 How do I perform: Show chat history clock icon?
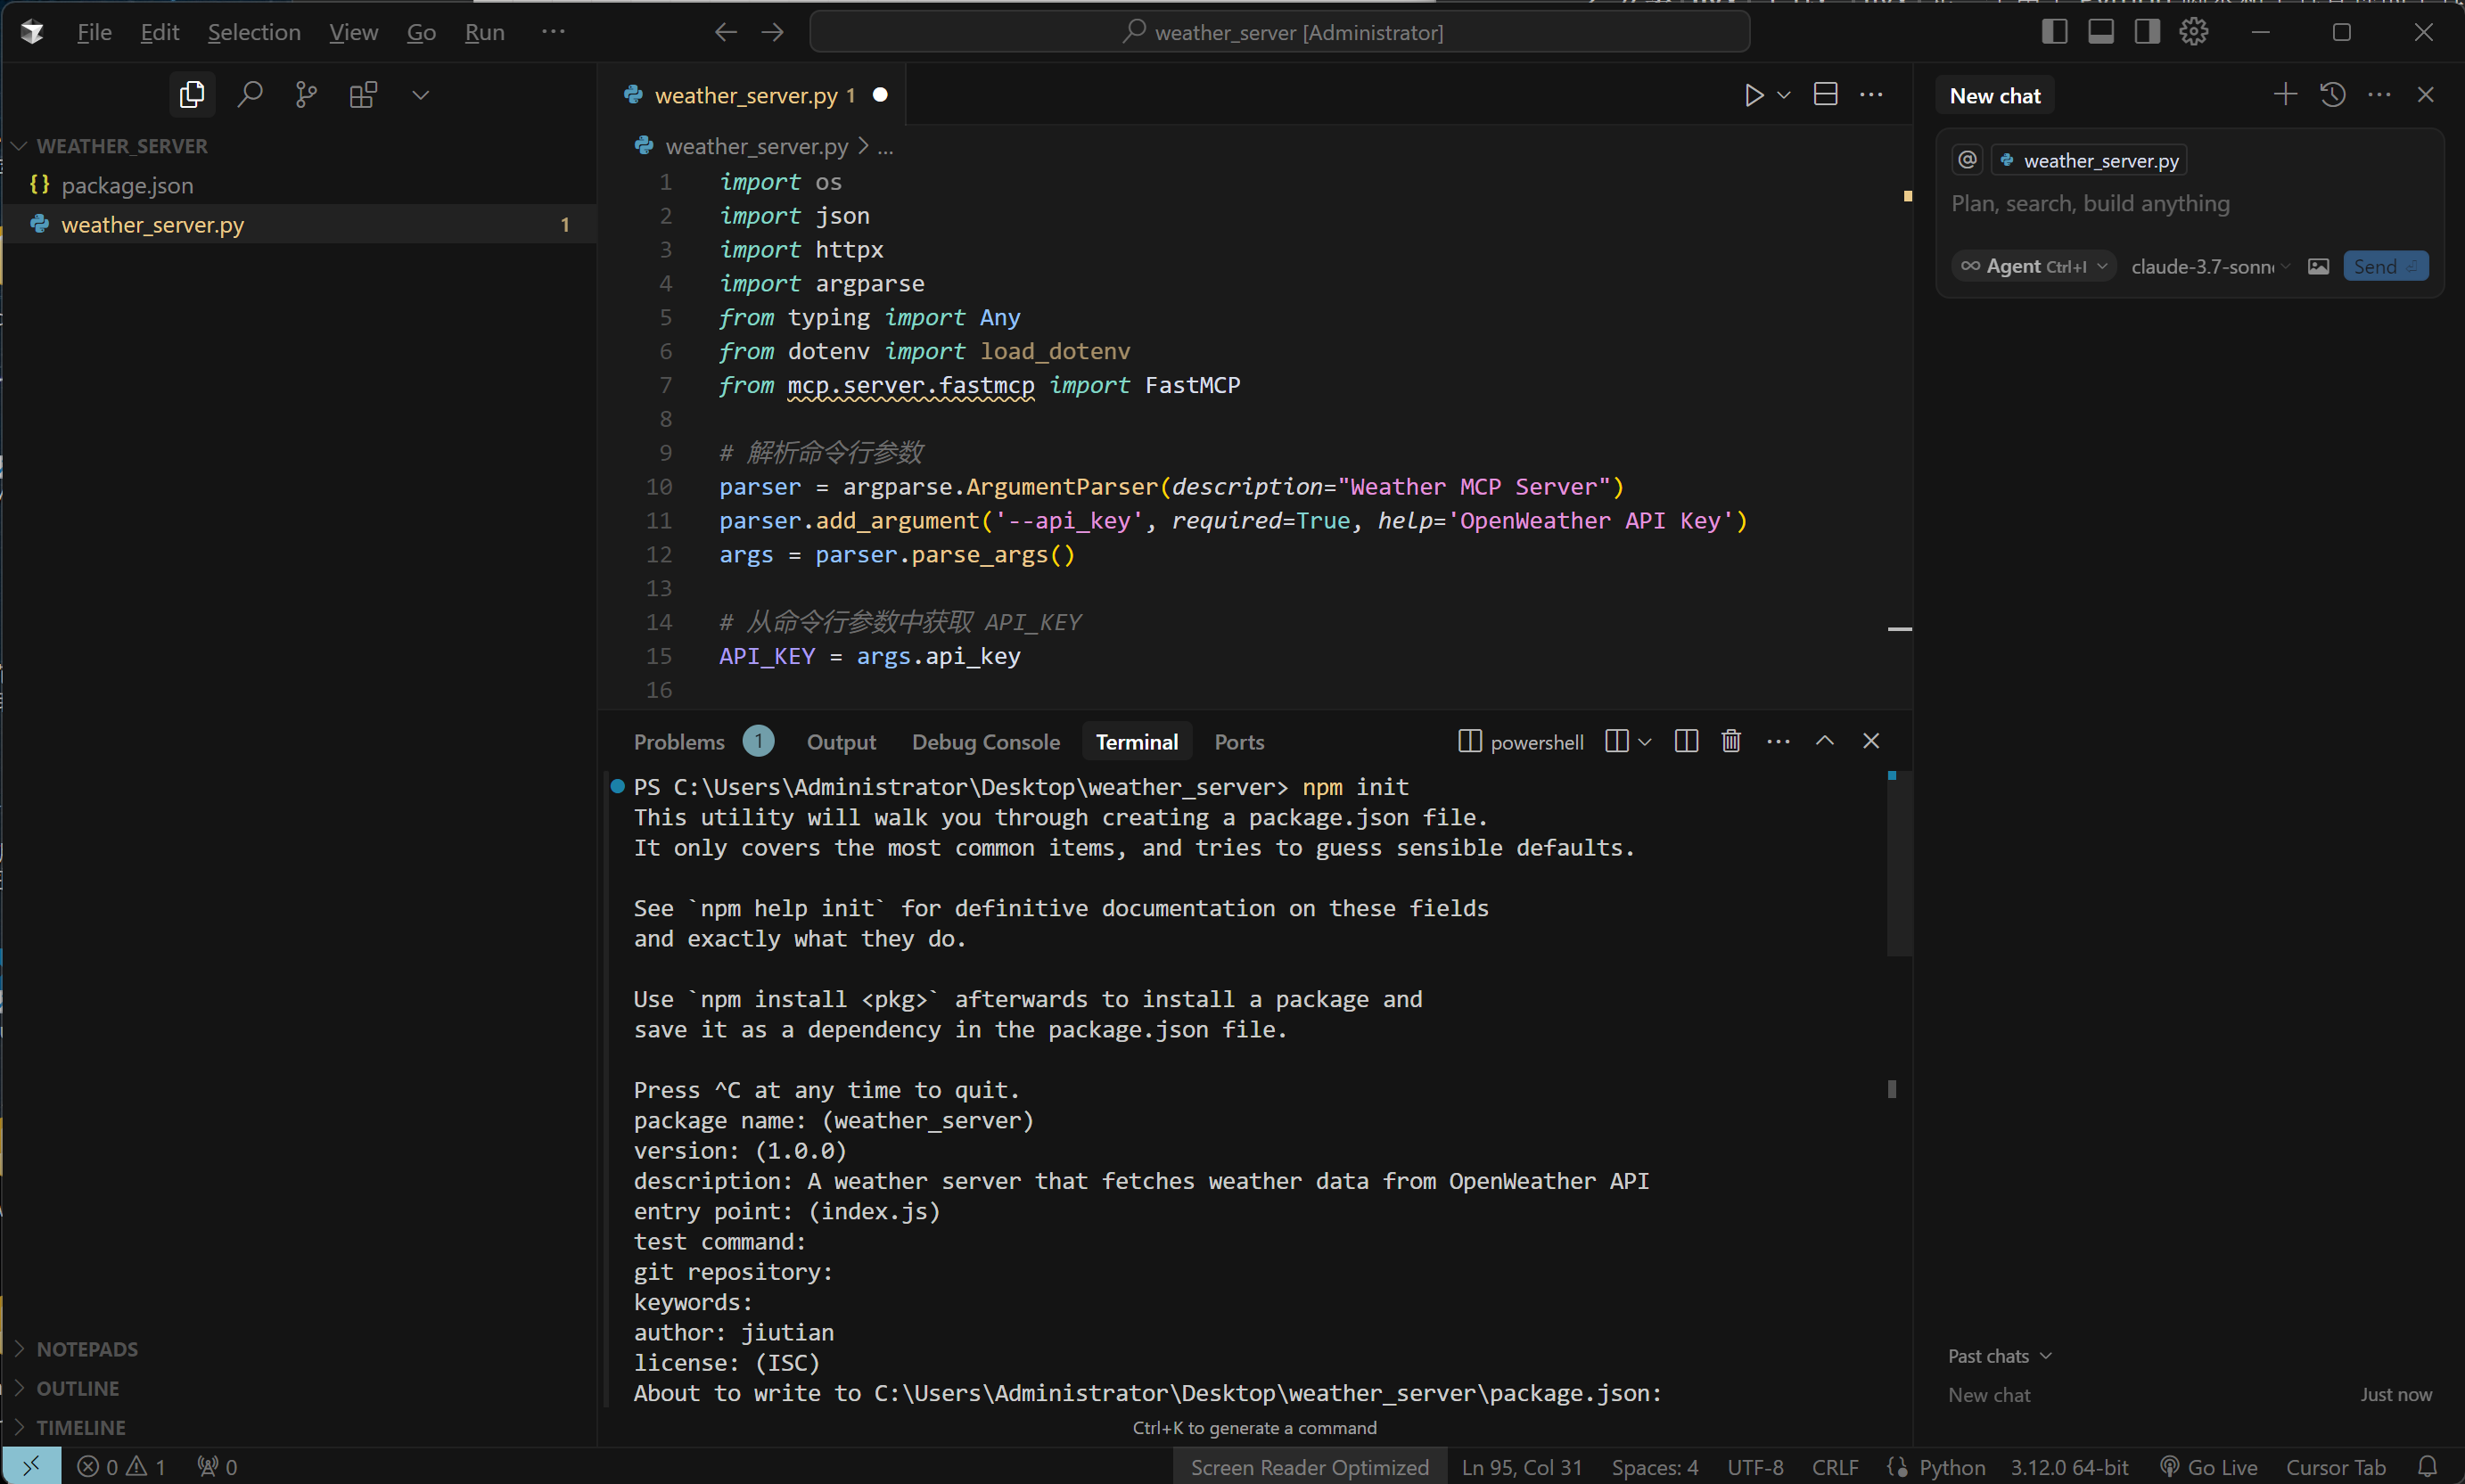(x=2333, y=95)
